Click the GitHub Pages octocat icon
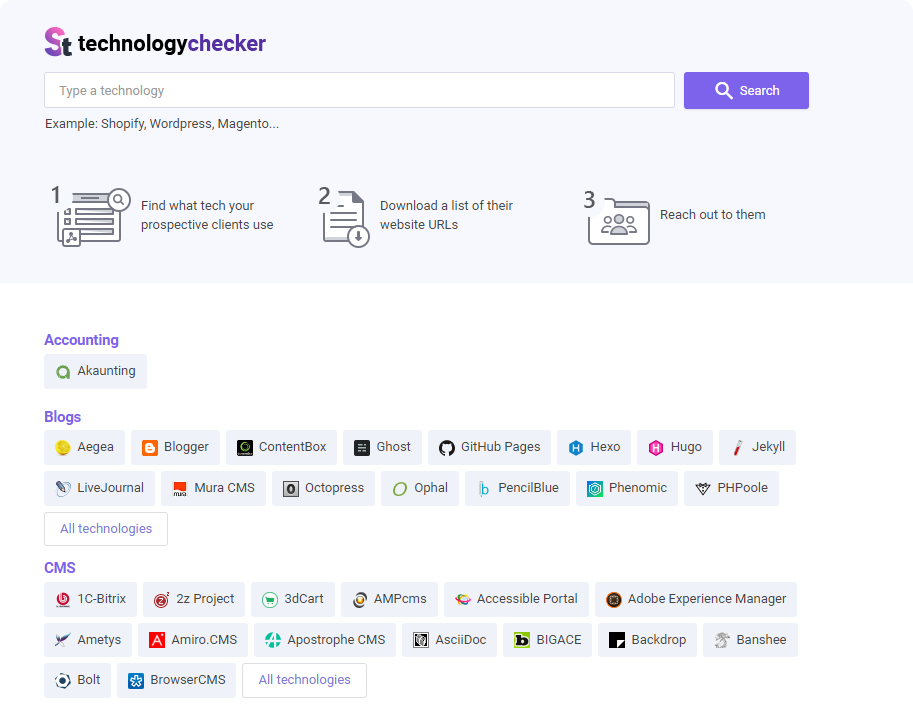Screen dimensions: 913x708 pyautogui.click(x=447, y=448)
